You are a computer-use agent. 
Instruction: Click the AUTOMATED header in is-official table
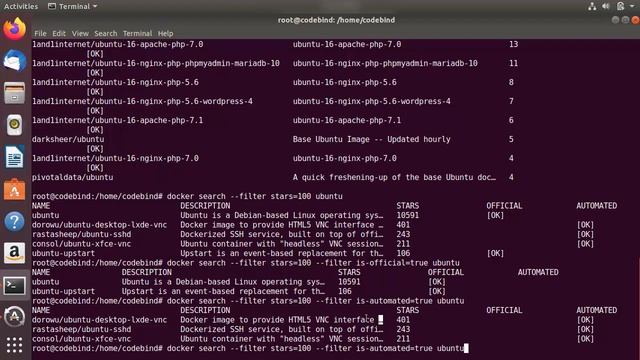pos(538,272)
